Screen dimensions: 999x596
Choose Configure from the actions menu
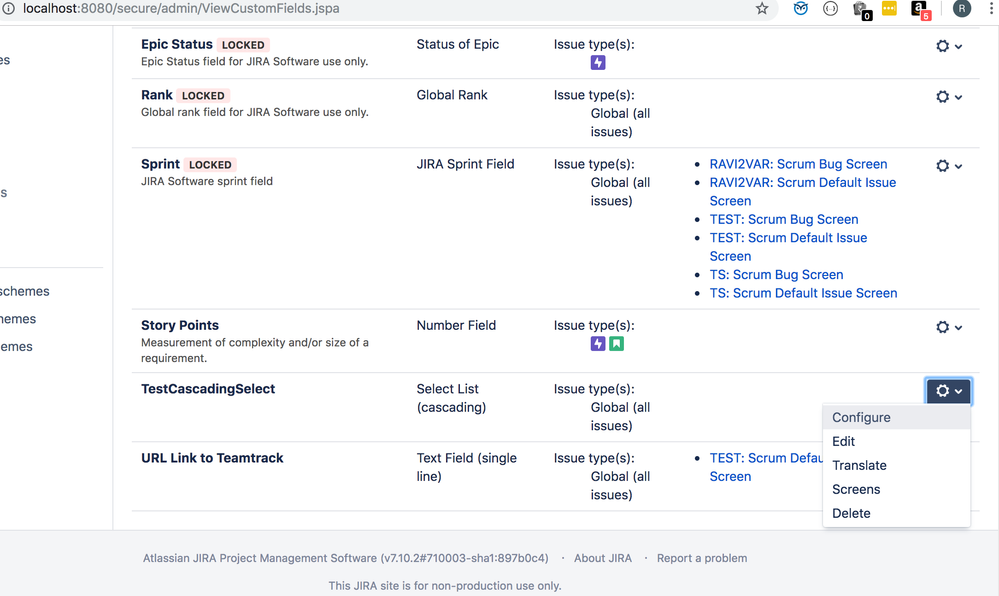896,418
